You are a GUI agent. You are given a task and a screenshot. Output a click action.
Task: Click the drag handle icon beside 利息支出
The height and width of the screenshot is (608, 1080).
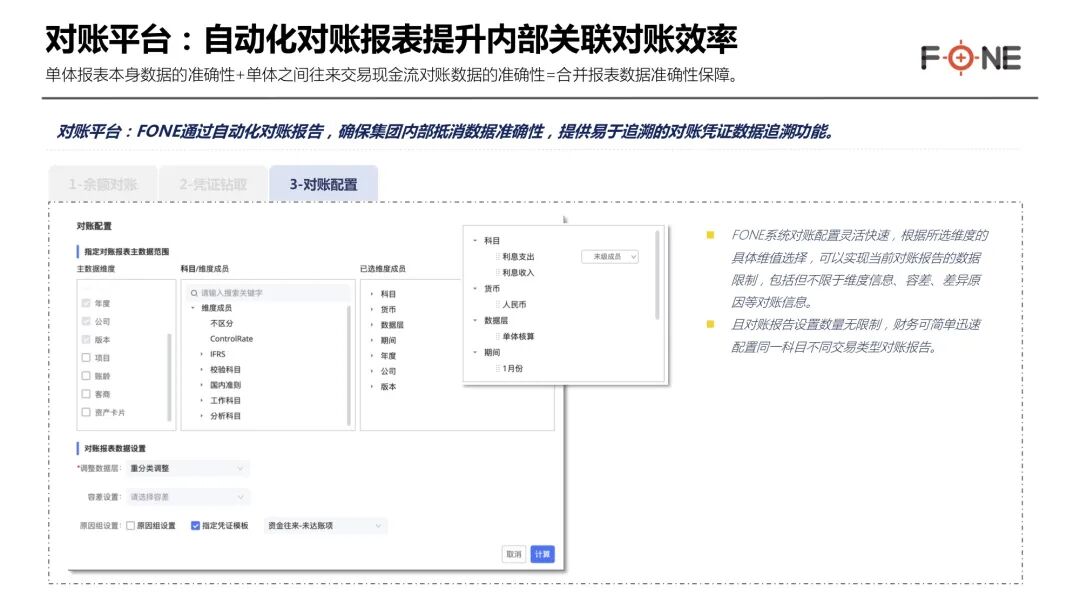click(x=497, y=257)
